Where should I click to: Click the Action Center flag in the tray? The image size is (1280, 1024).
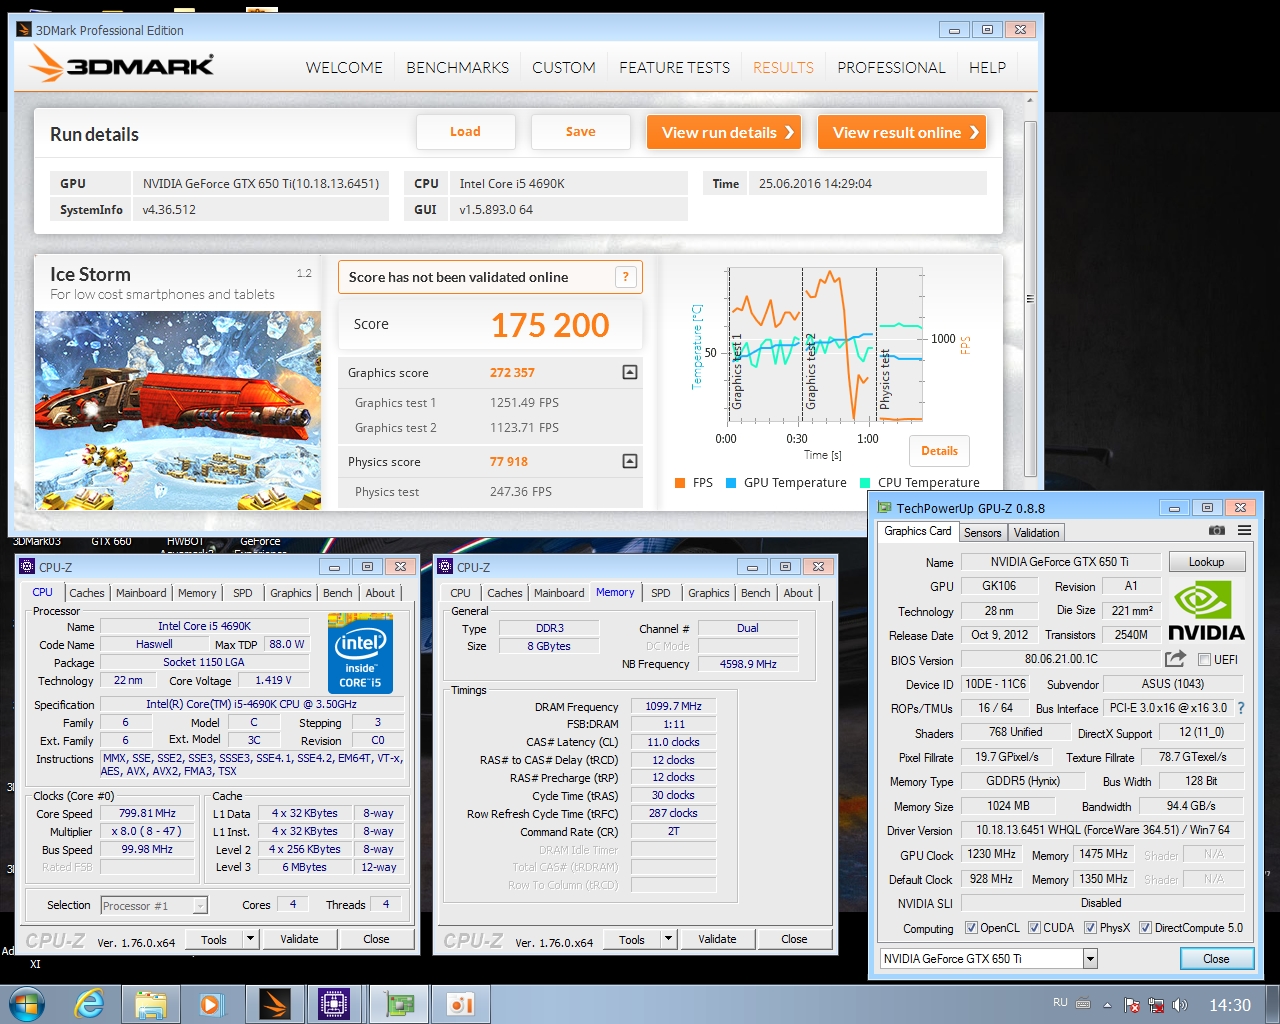[1132, 1005]
